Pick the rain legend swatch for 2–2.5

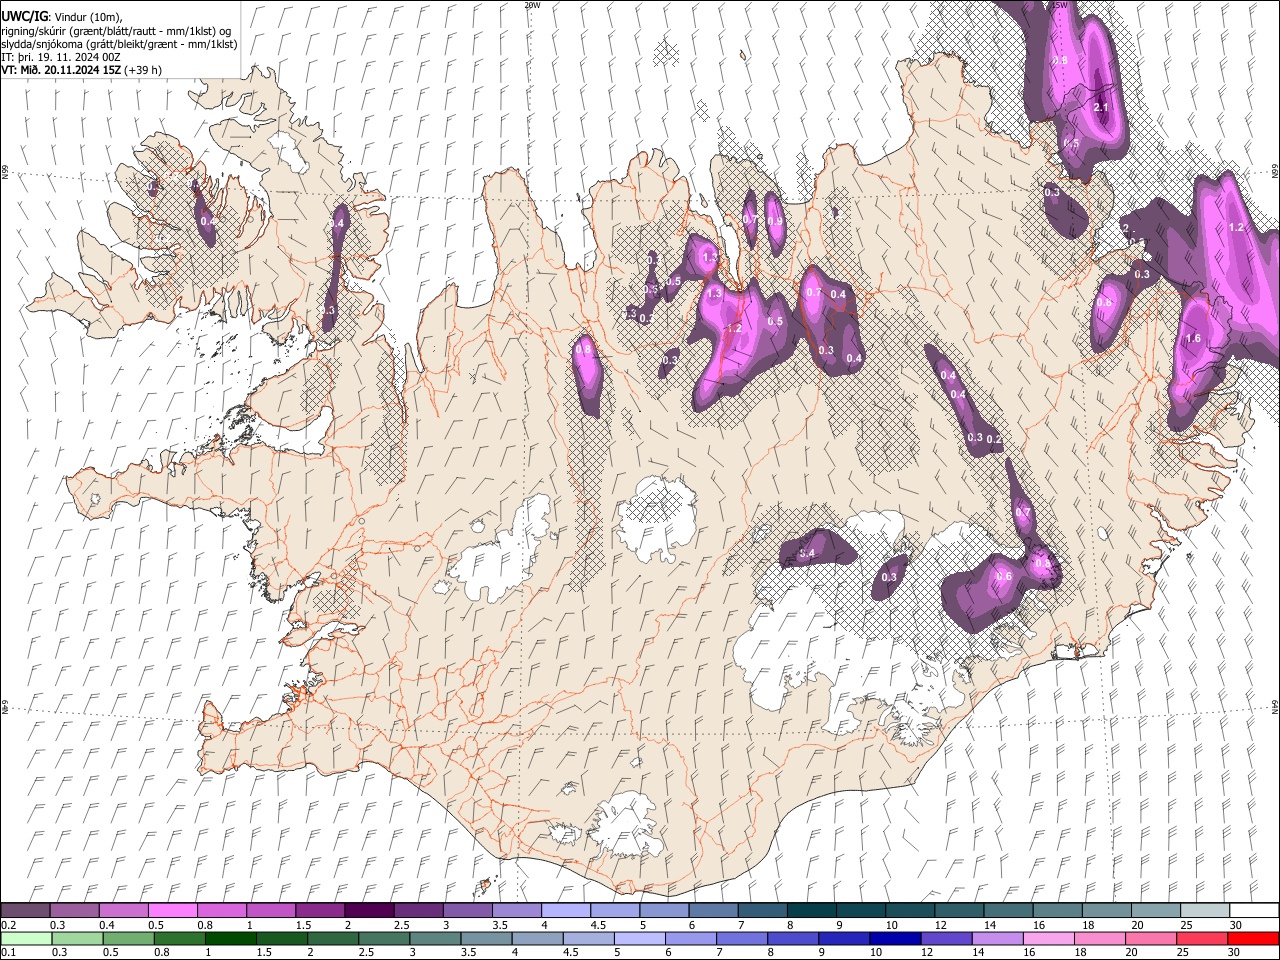(333, 938)
